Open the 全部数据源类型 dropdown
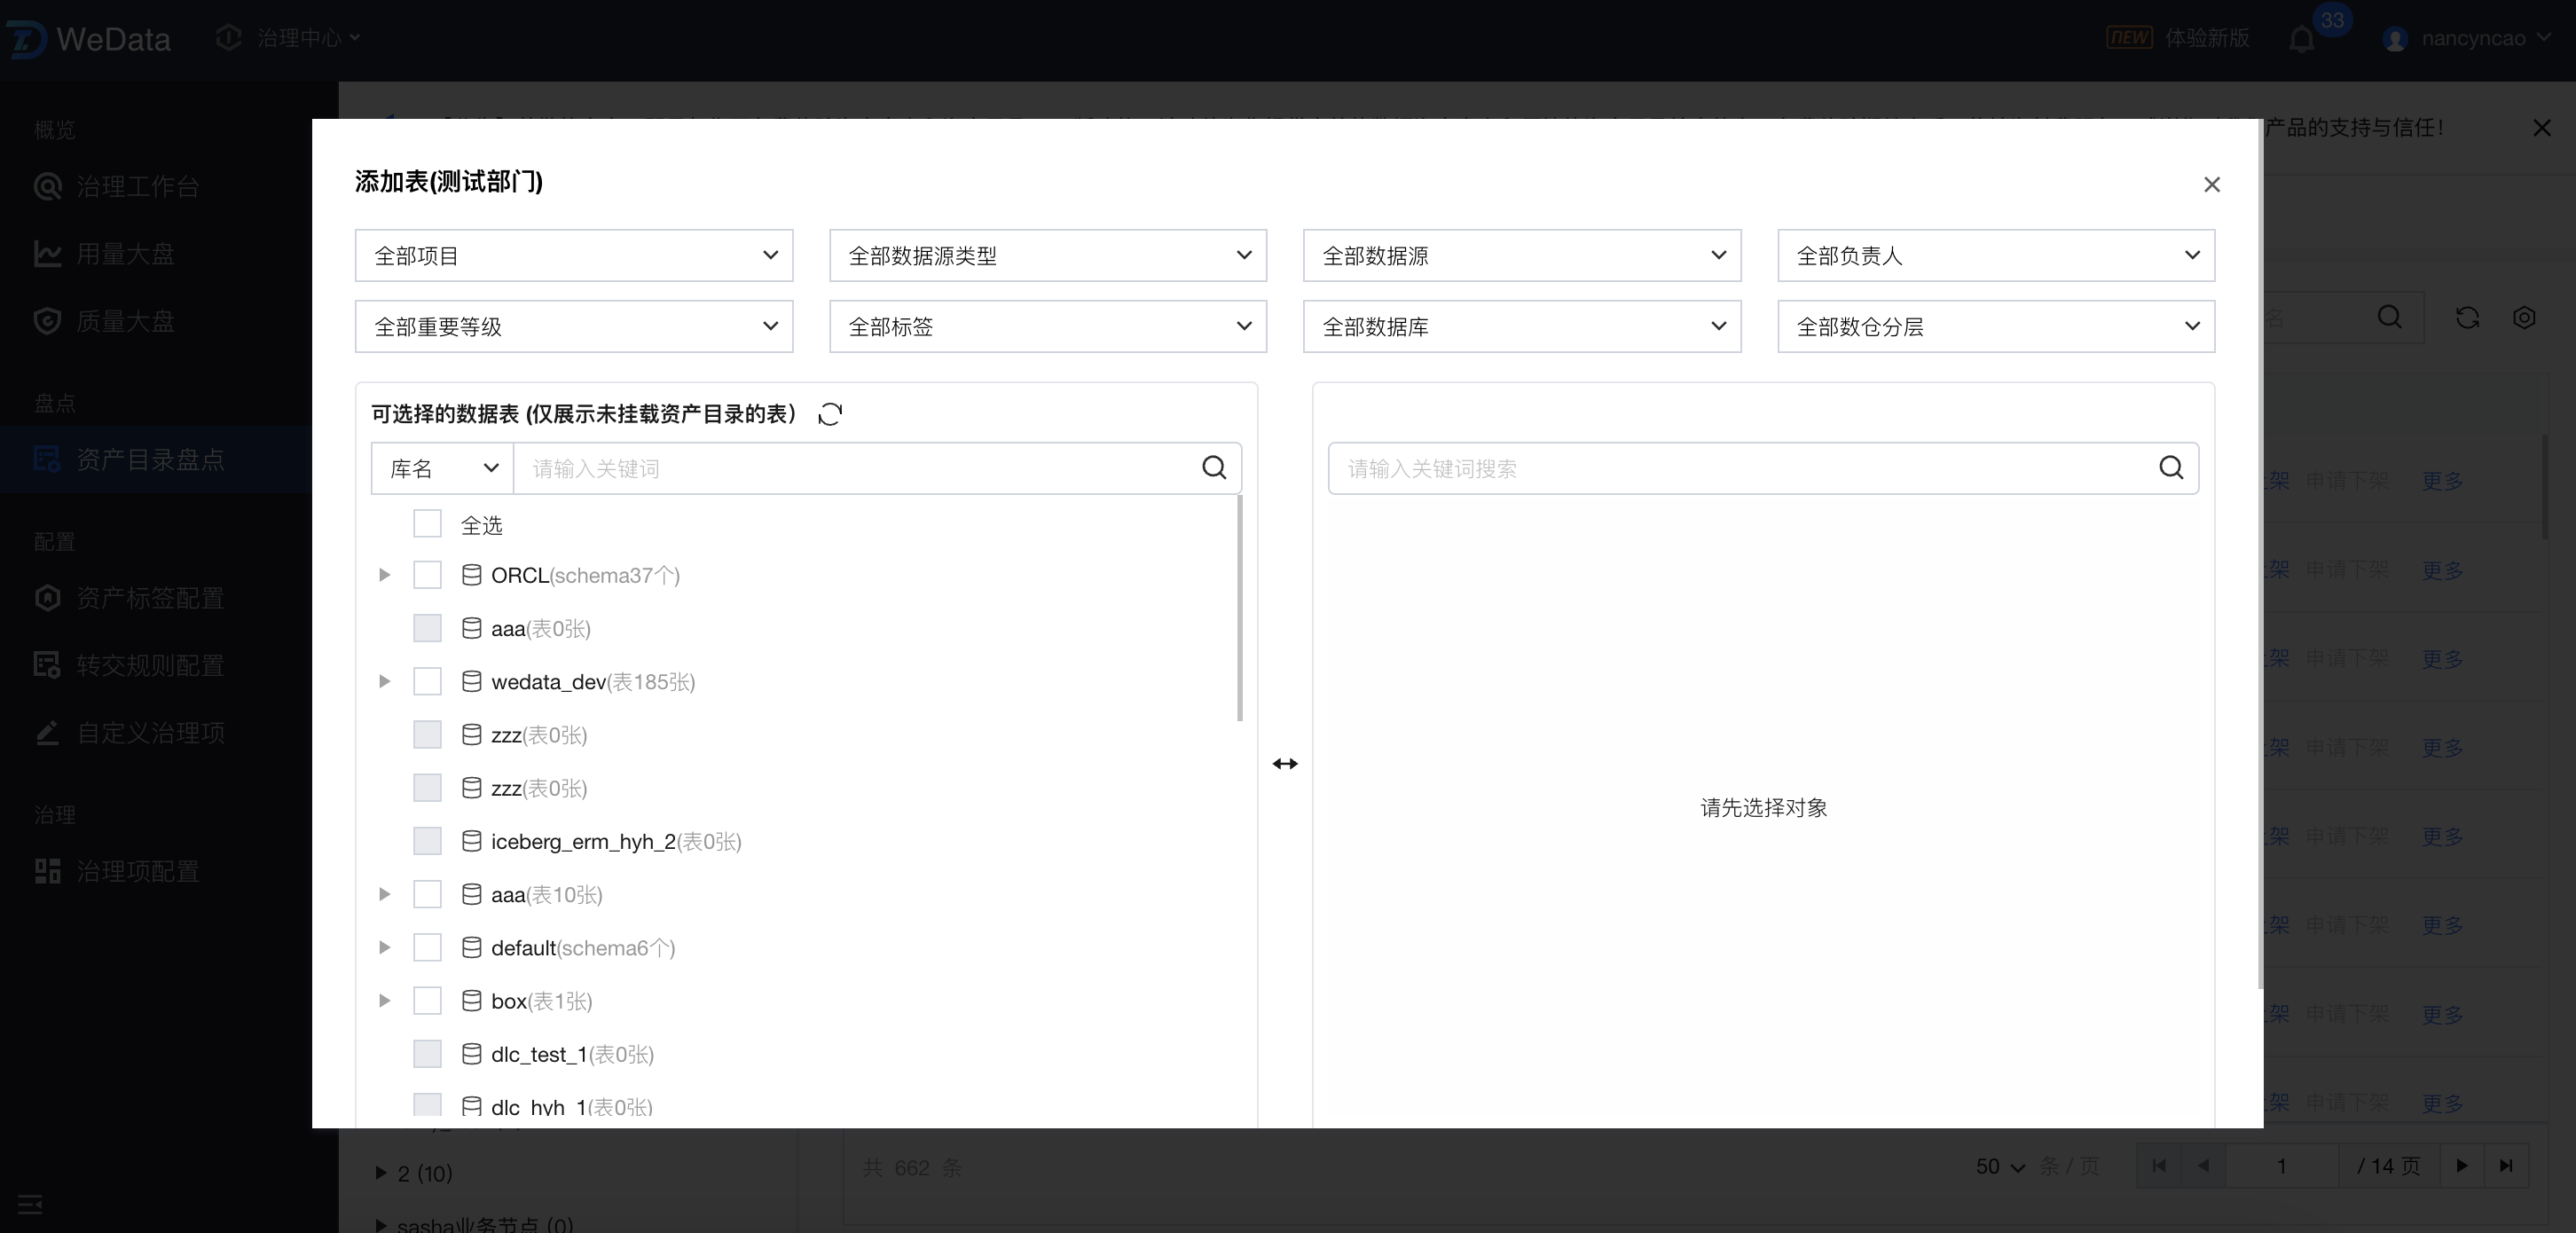This screenshot has width=2576, height=1233. point(1047,255)
